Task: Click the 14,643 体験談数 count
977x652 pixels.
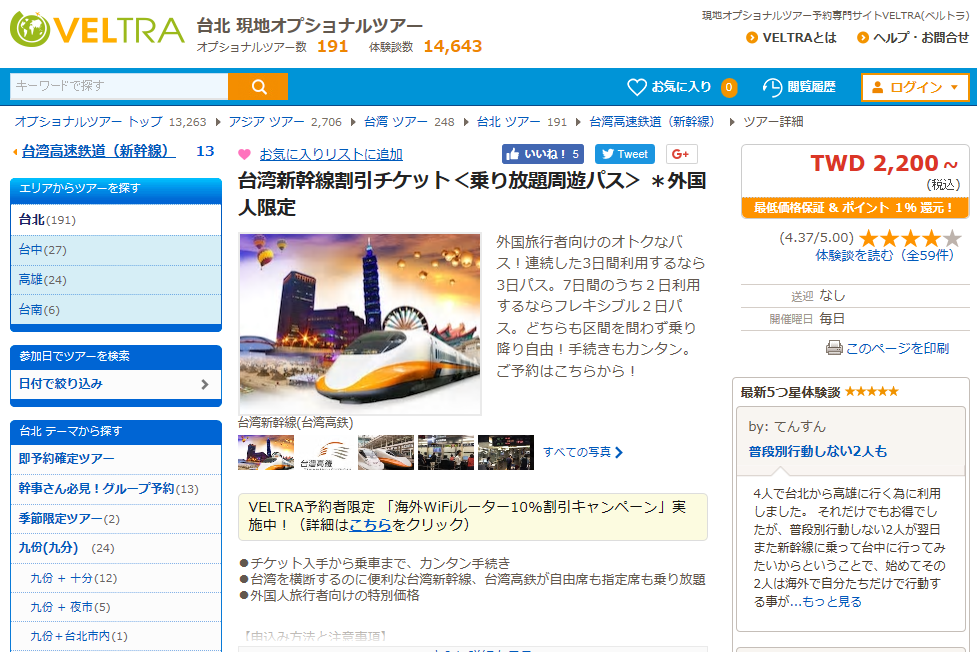Action: (452, 46)
